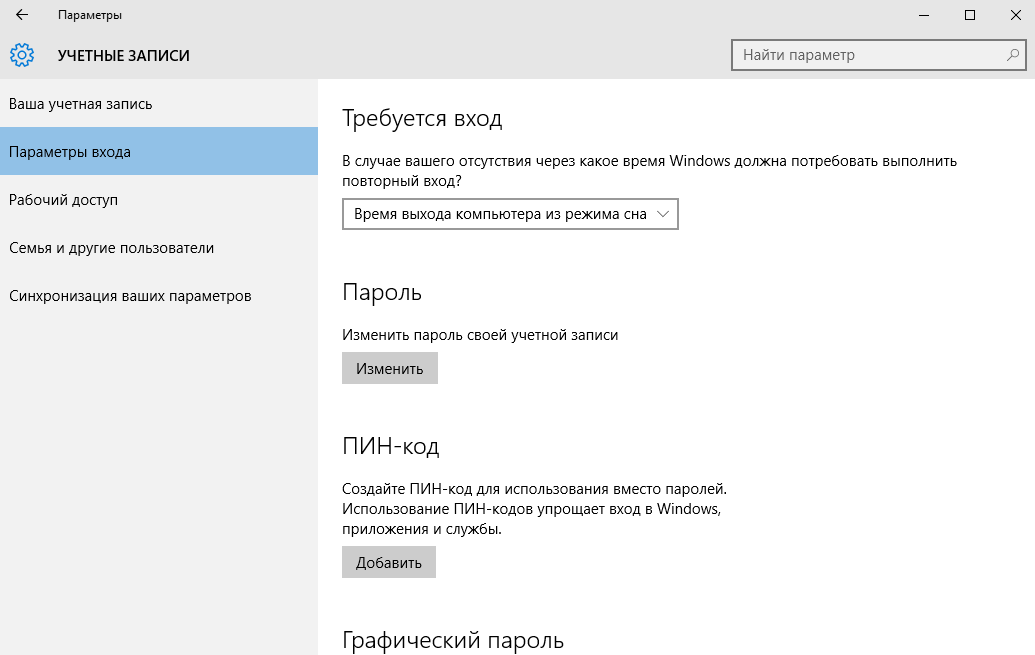Select Параметры входа in the sidebar
Viewport: 1035px width, 655px height.
pos(70,152)
